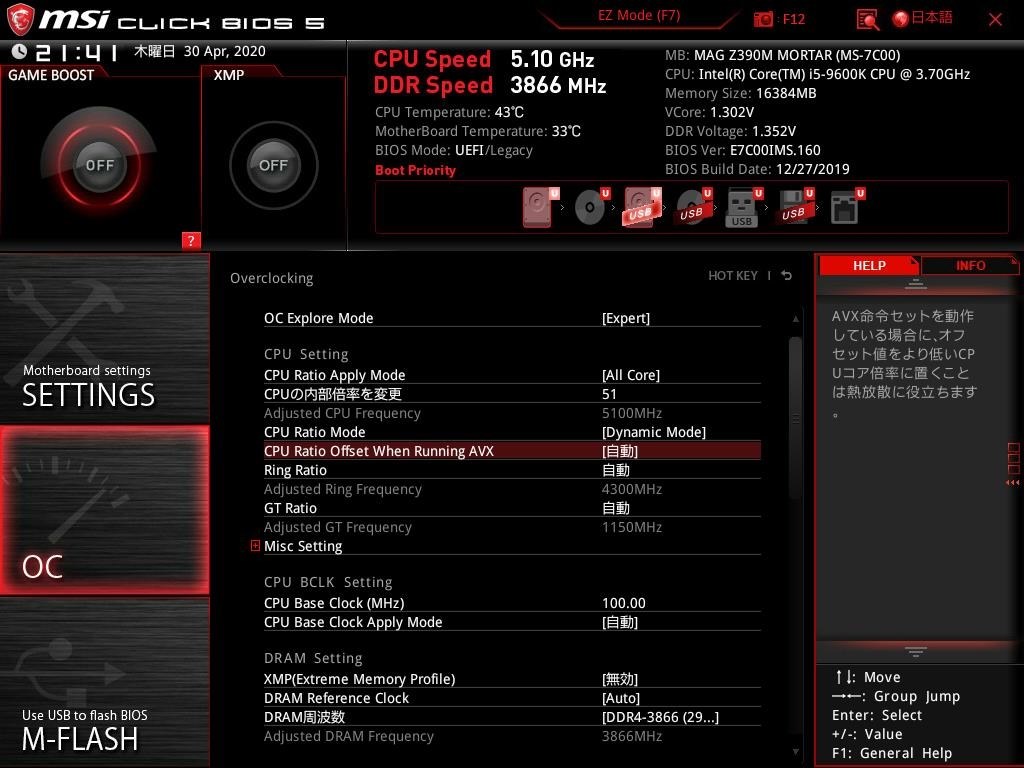Select the USB CD/DVD boot device icon
Image resolution: width=1024 pixels, height=768 pixels.
coord(694,207)
